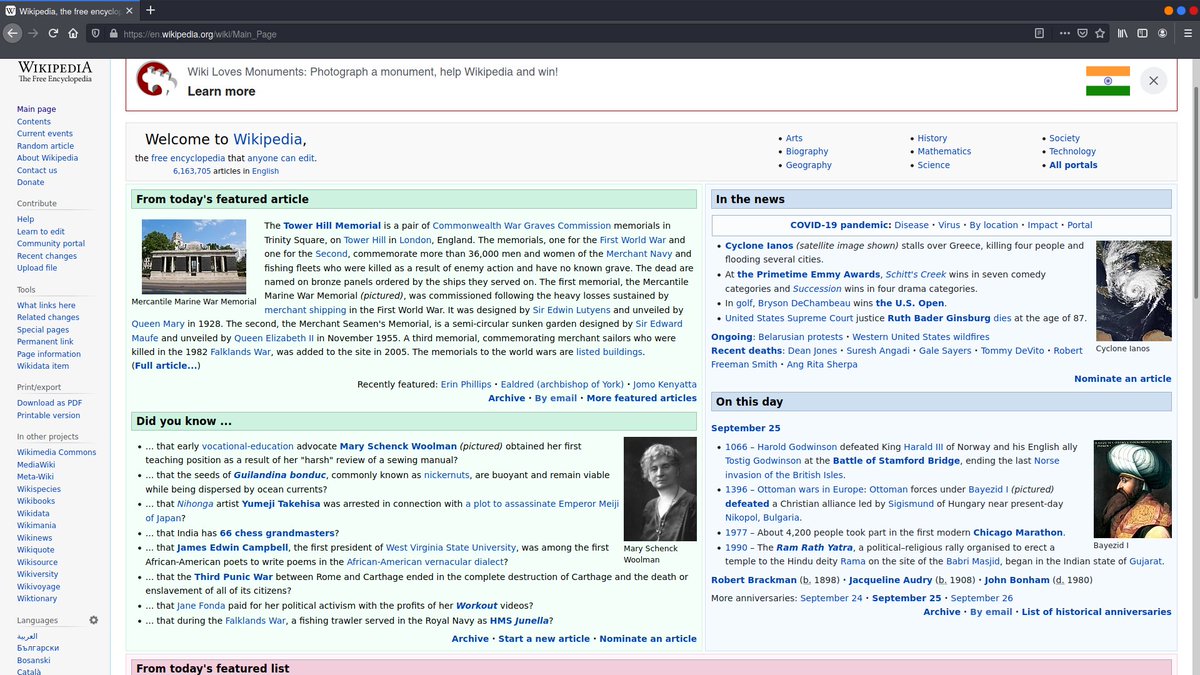1200x675 pixels.
Task: Click the Indian flag image in banner
Action: [x=1108, y=81]
